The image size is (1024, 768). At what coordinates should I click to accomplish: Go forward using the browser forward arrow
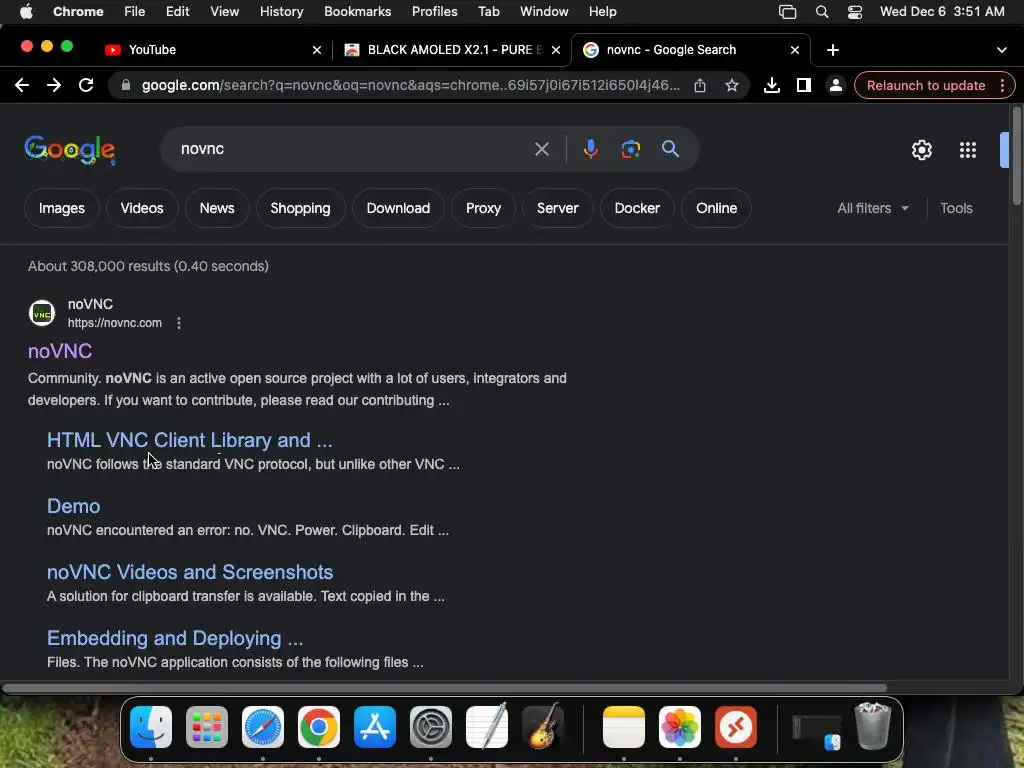(x=54, y=86)
